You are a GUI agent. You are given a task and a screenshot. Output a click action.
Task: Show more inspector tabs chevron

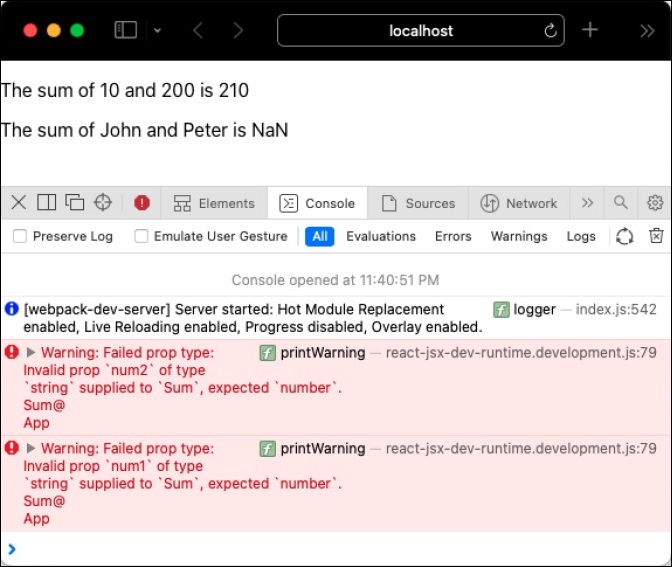[587, 203]
